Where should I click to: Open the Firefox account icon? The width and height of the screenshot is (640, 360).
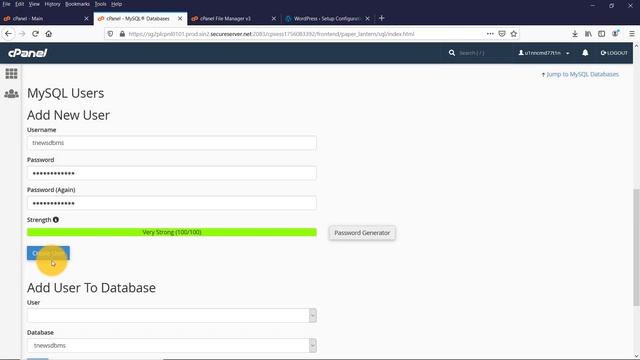point(616,33)
